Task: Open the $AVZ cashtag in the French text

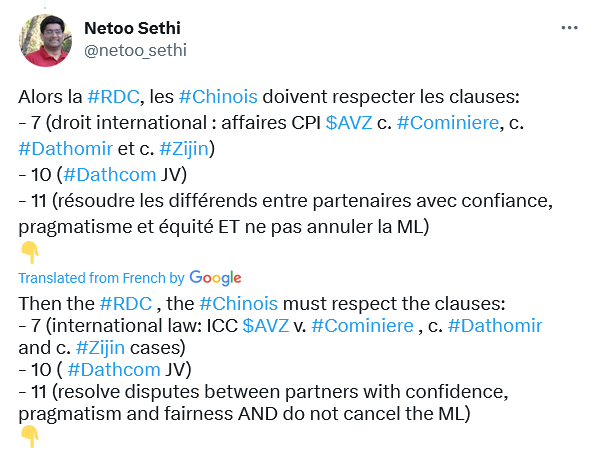Action: coord(349,123)
